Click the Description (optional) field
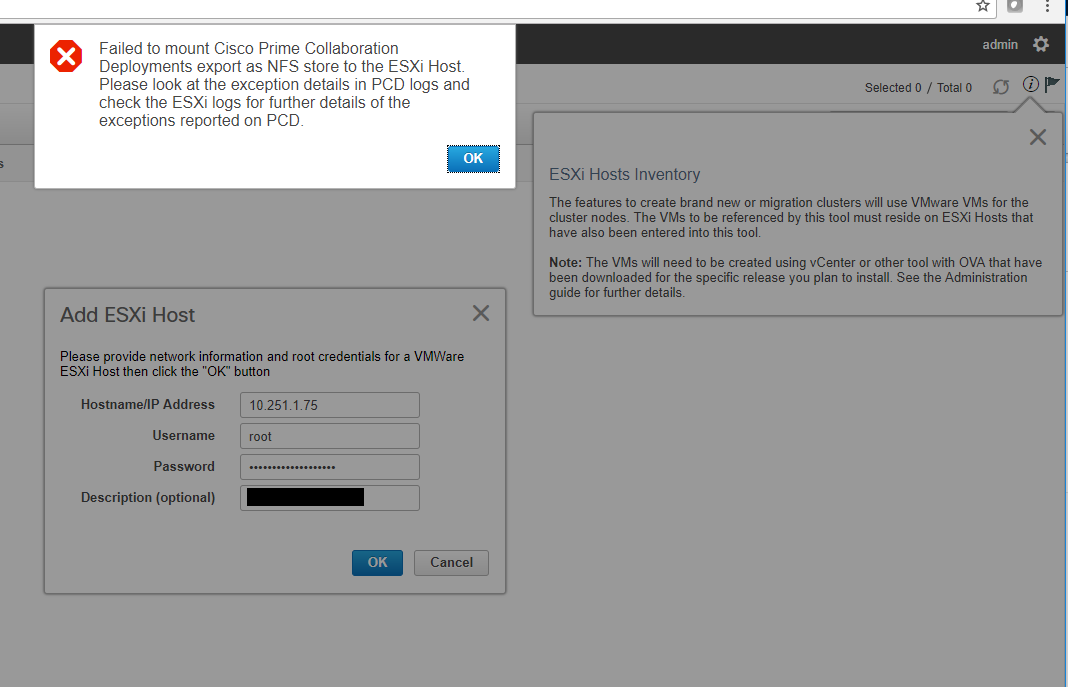This screenshot has width=1068, height=687. pyautogui.click(x=329, y=497)
